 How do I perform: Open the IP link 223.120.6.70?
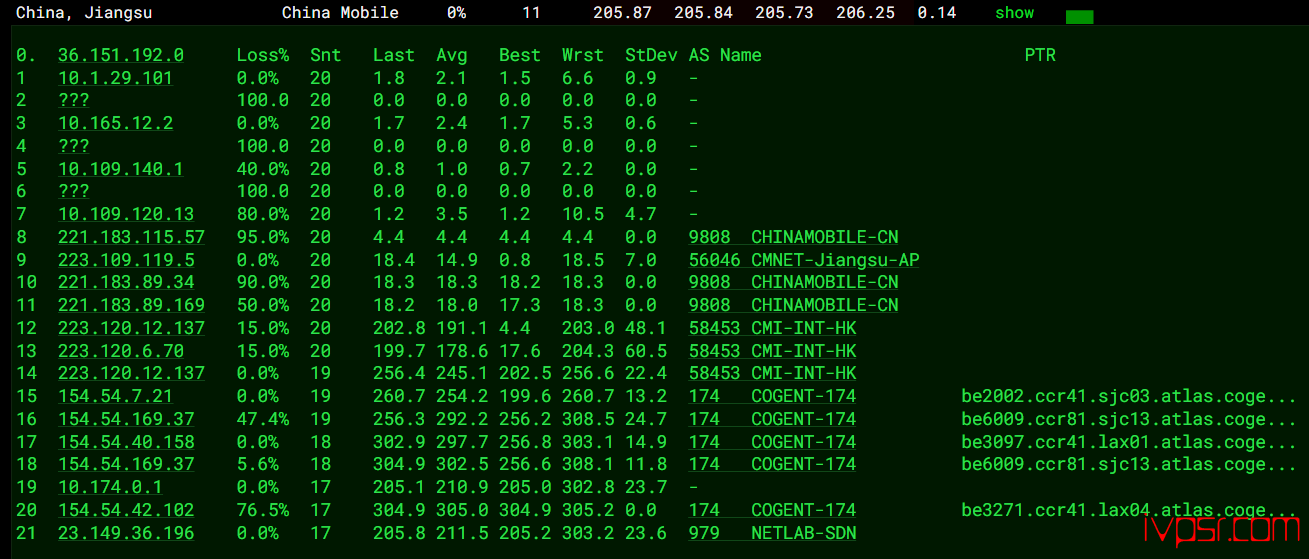click(121, 351)
